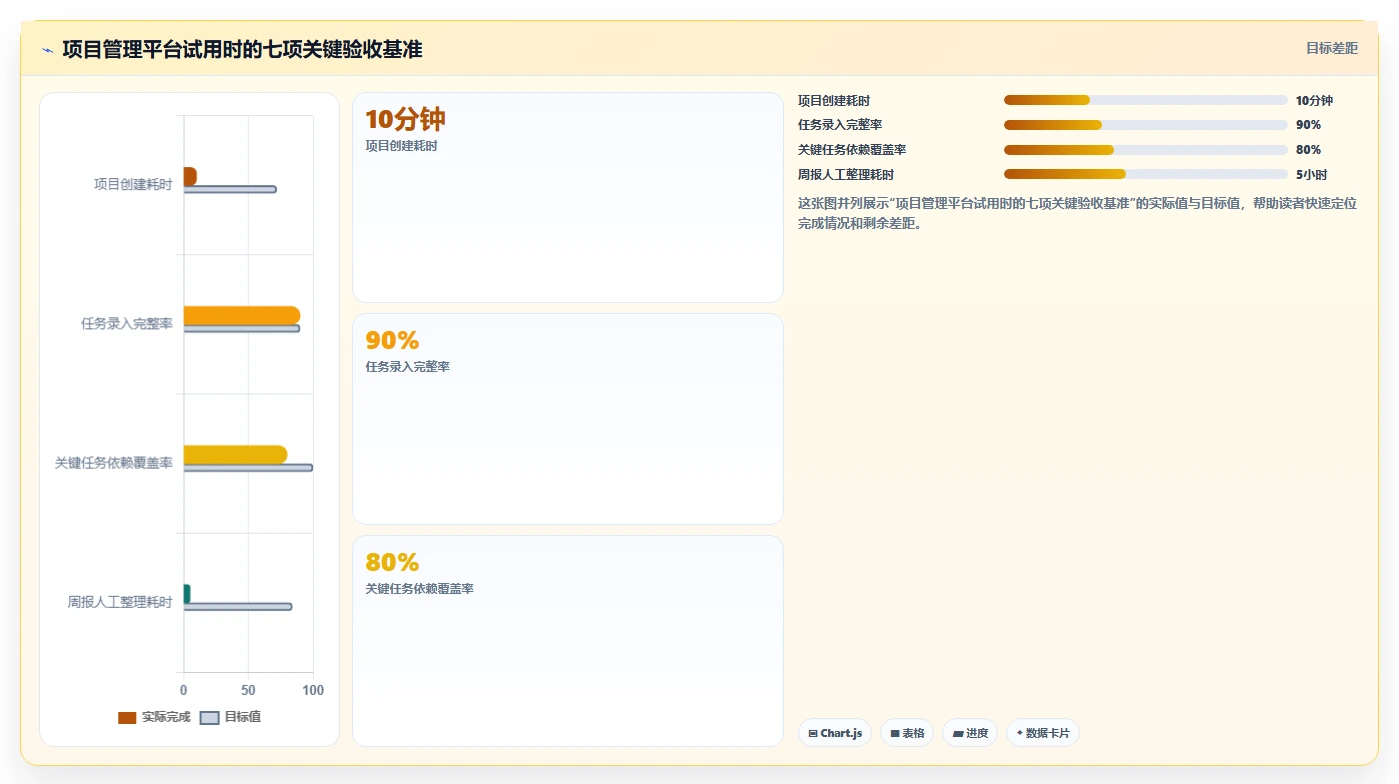Click the 任务录入完整率 chart axis label
Screen dimensions: 1399x784
127,324
